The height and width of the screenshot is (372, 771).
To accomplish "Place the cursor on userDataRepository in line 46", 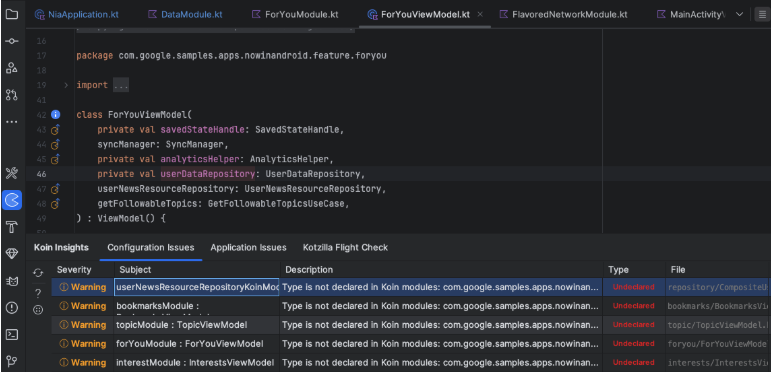I will 208,174.
